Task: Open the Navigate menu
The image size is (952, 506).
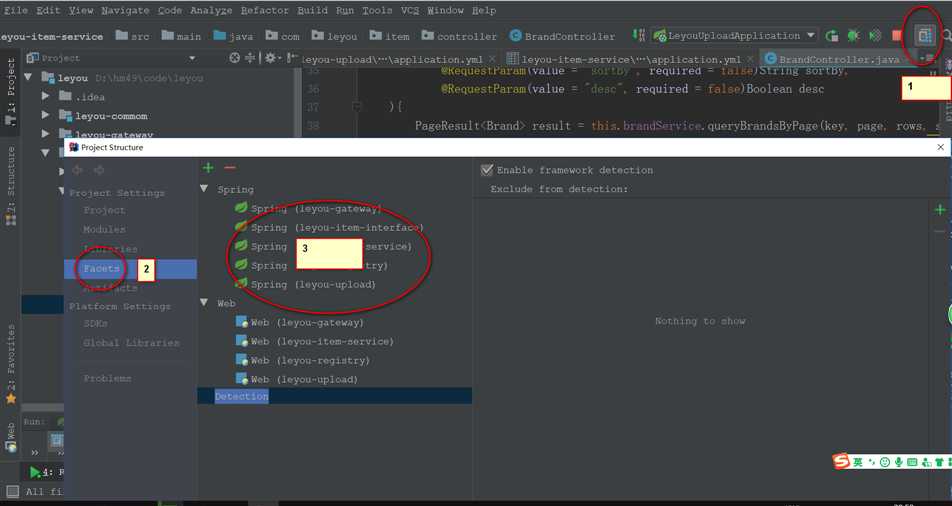Action: [x=125, y=10]
